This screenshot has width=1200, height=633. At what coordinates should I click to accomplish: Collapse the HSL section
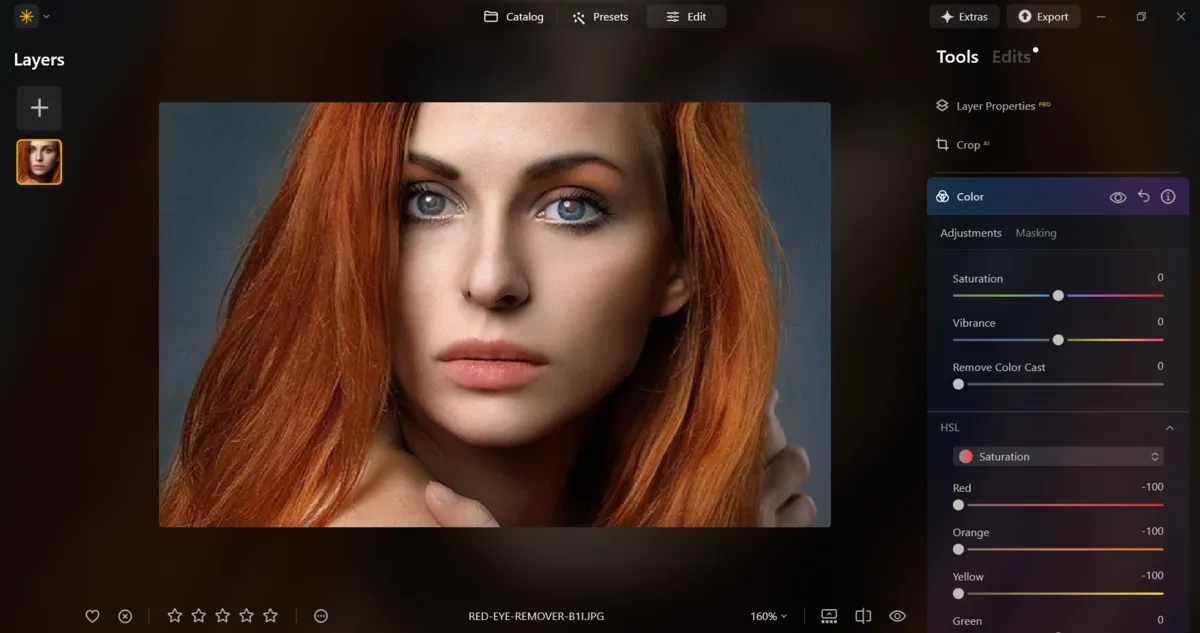click(1169, 427)
